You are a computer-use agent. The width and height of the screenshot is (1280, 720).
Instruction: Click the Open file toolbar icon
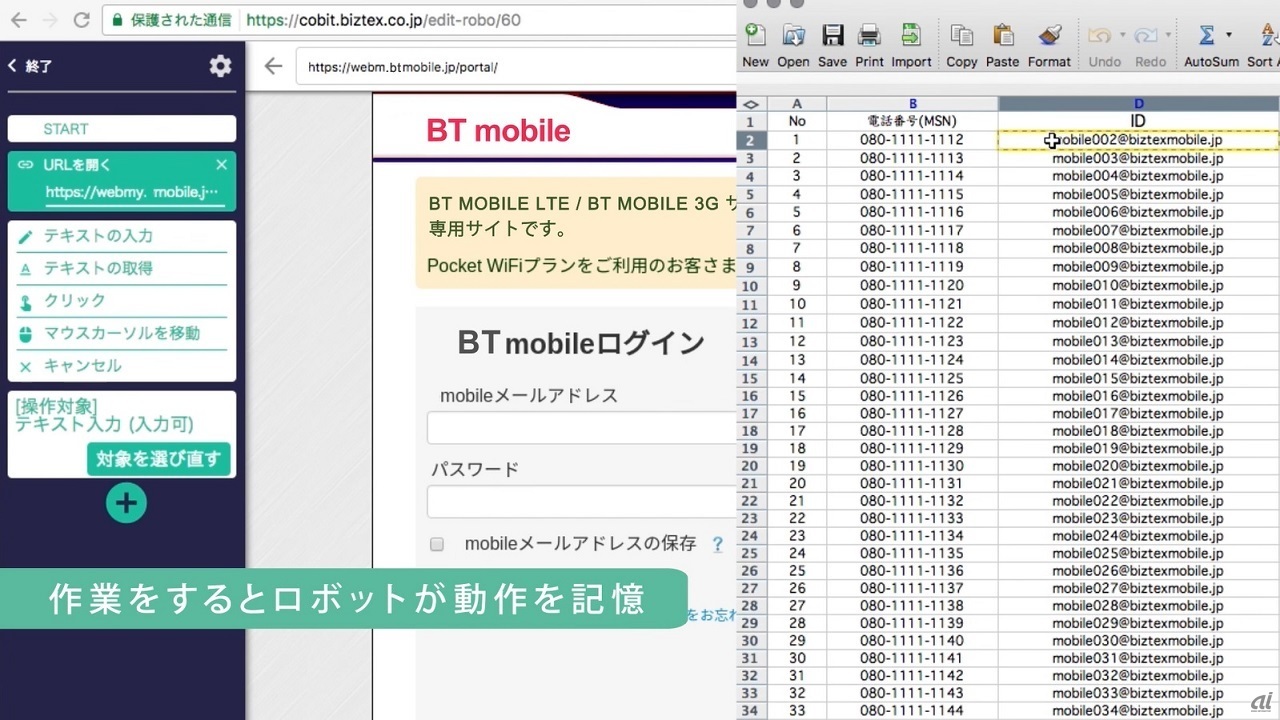(x=794, y=36)
